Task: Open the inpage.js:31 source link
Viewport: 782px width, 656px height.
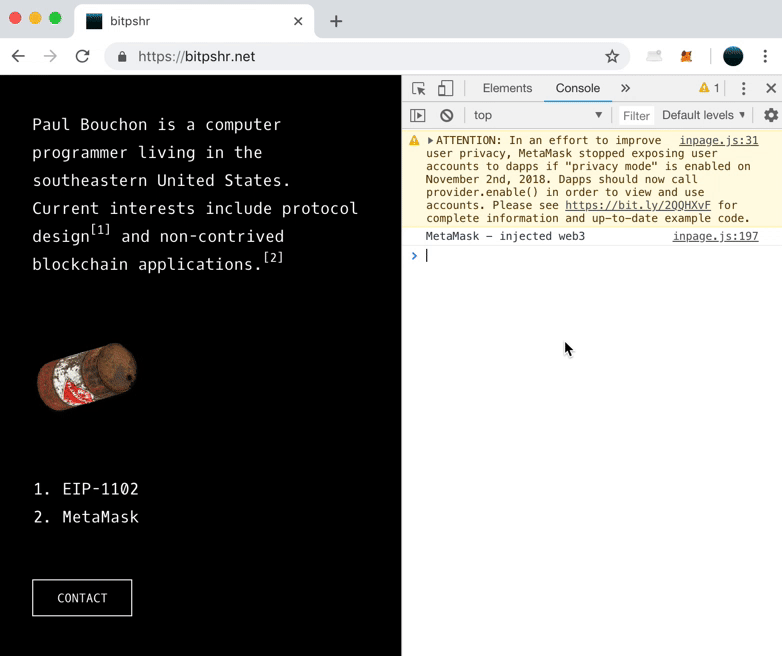Action: [x=719, y=140]
